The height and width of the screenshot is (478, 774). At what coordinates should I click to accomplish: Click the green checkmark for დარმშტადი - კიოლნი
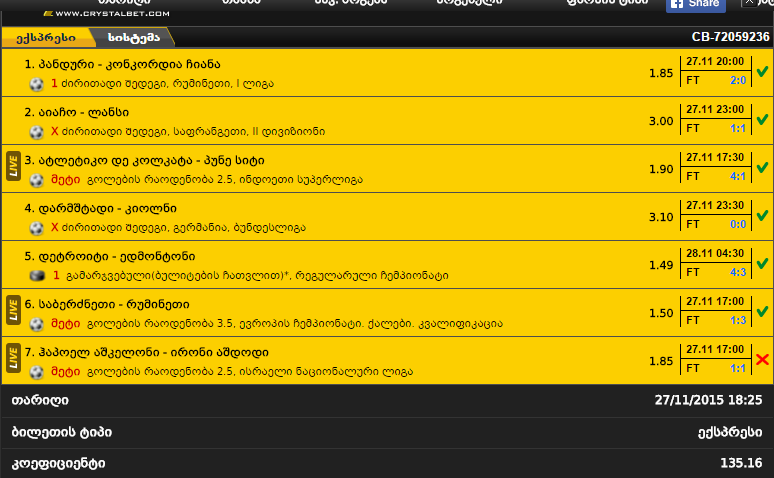762,215
